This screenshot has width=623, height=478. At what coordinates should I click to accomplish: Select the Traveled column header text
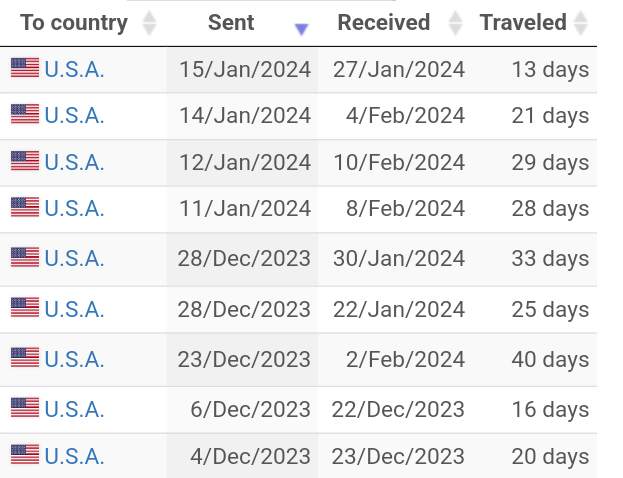pos(523,22)
